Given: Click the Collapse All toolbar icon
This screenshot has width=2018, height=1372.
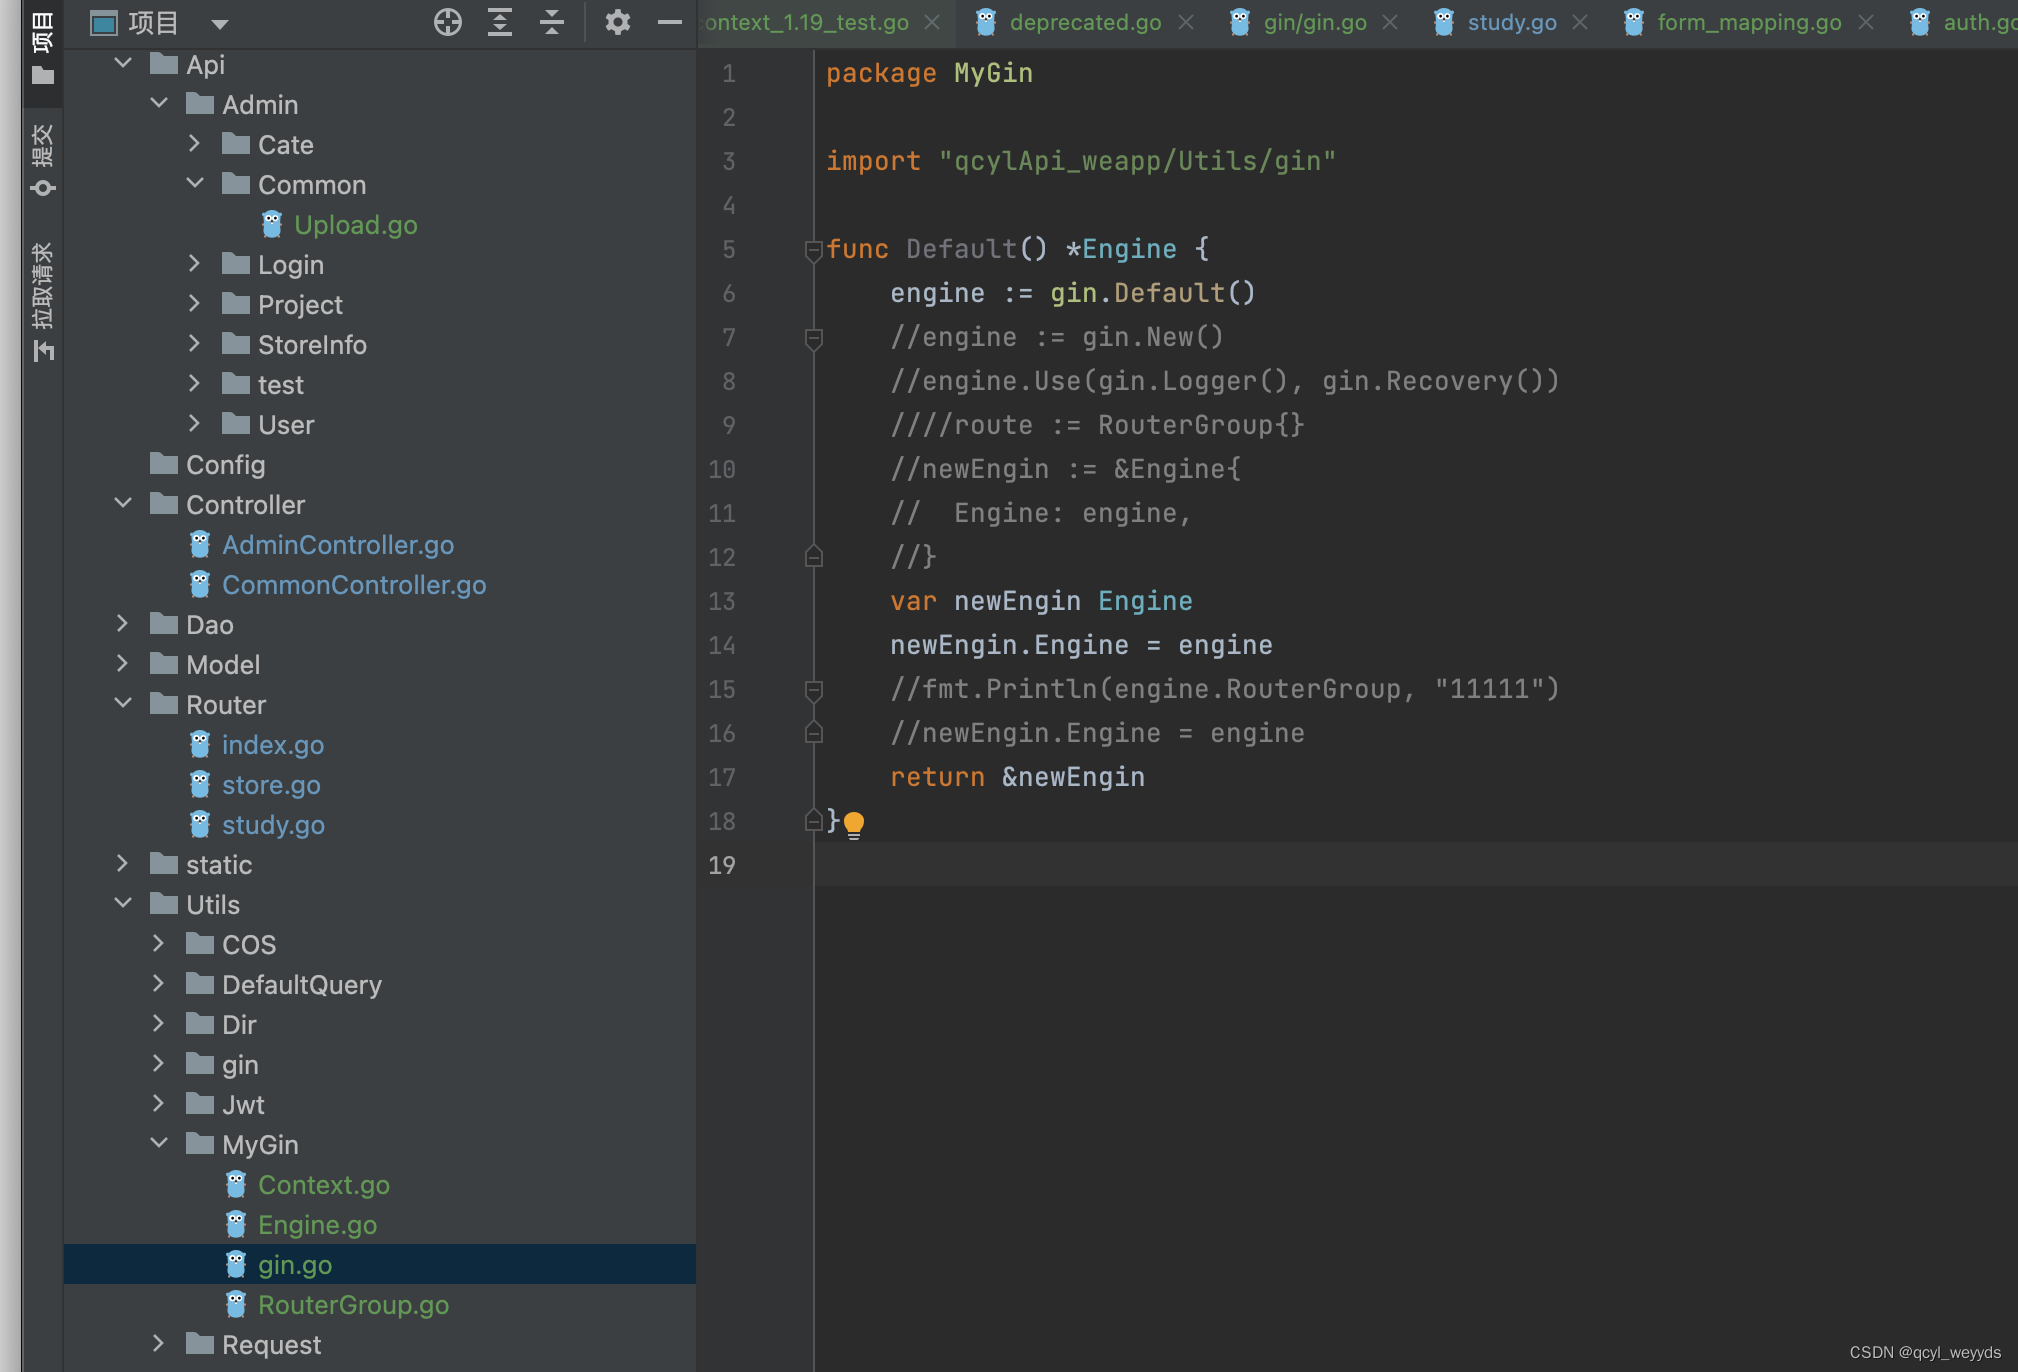Looking at the screenshot, I should (552, 22).
